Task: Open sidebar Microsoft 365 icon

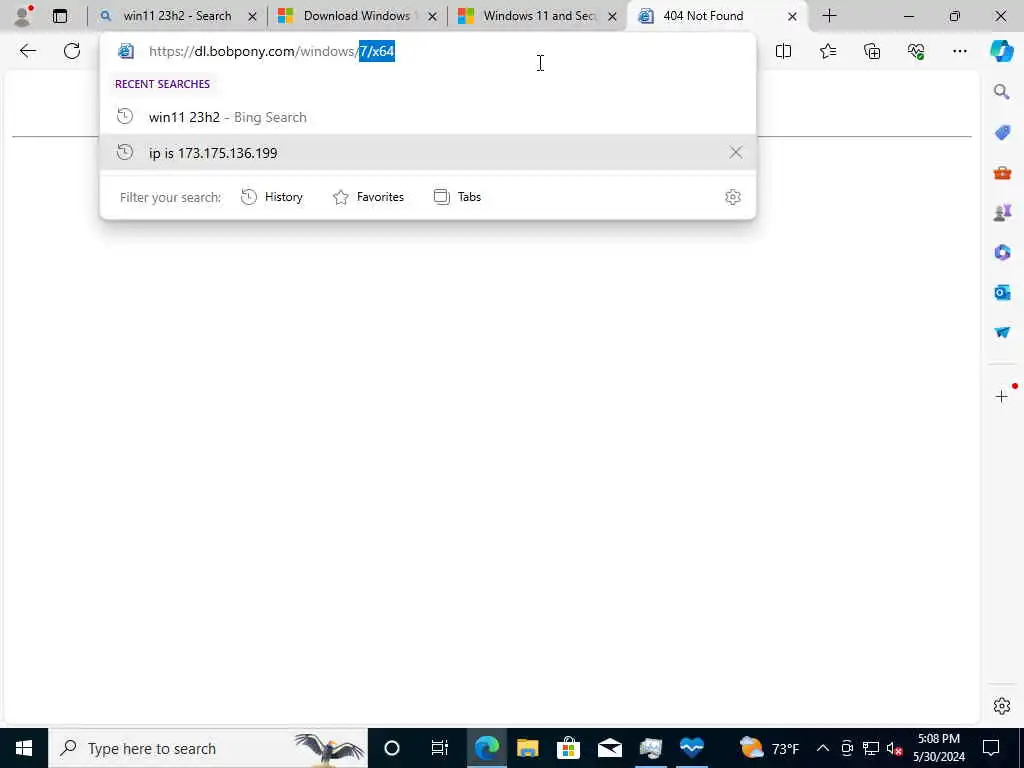Action: (1002, 252)
